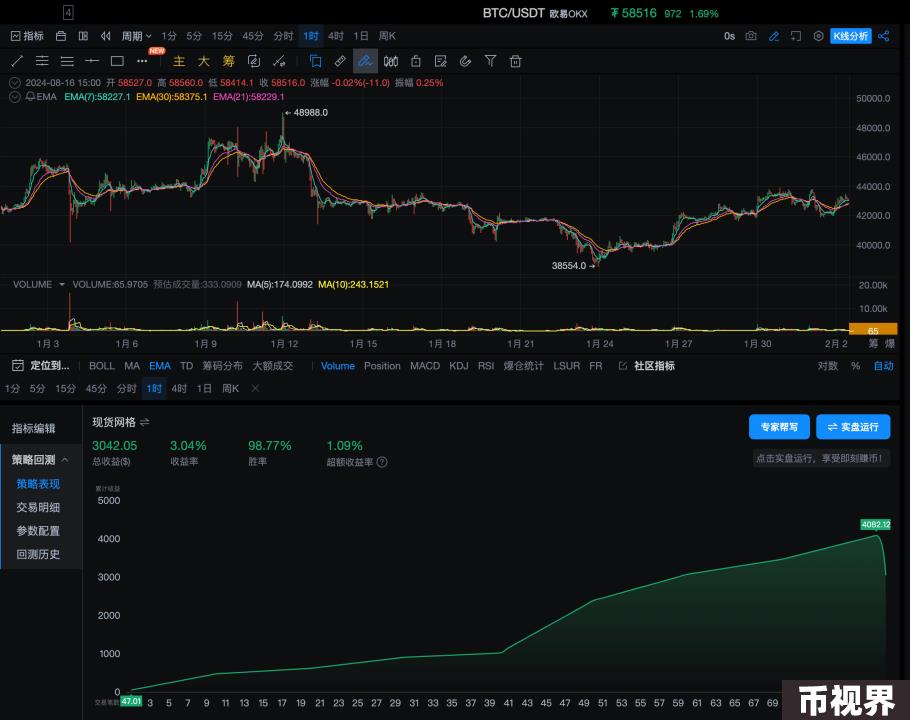Image resolution: width=910 pixels, height=720 pixels.
Task: Switch to KDJ sub-indicator
Action: [x=458, y=366]
